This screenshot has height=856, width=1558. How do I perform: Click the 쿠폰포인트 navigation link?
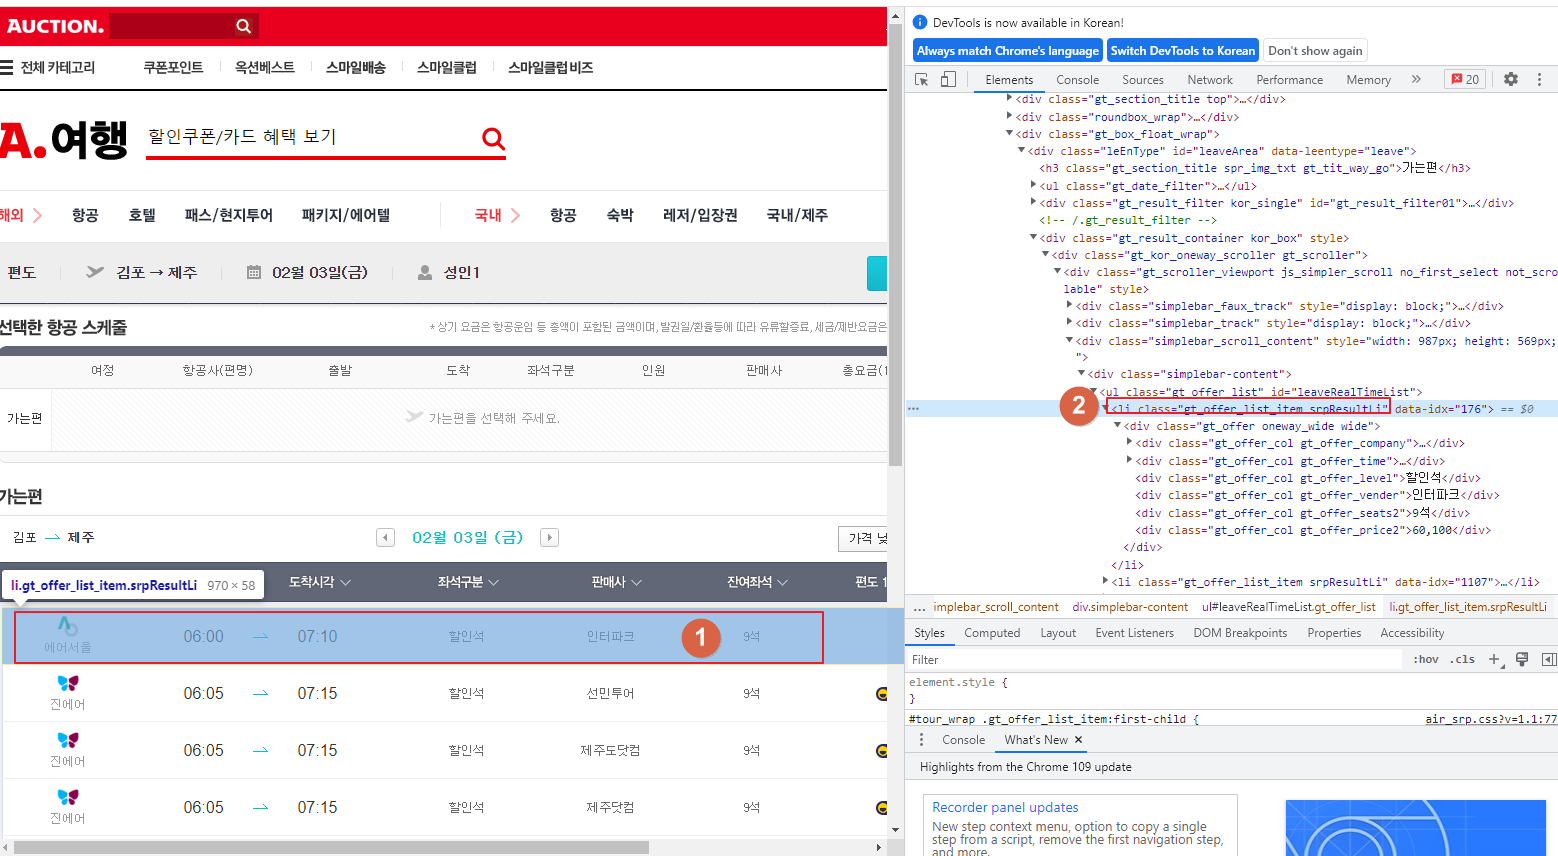pos(173,67)
